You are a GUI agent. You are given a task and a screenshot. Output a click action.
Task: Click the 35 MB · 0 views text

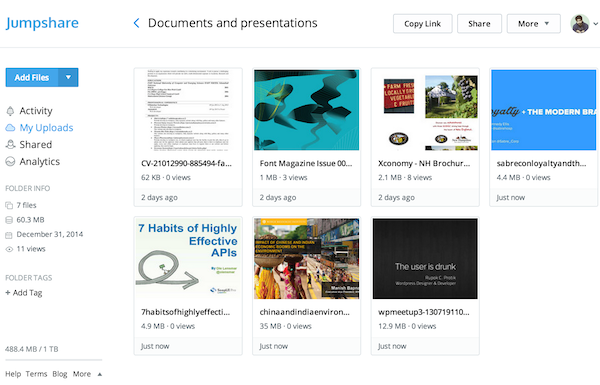(285, 326)
